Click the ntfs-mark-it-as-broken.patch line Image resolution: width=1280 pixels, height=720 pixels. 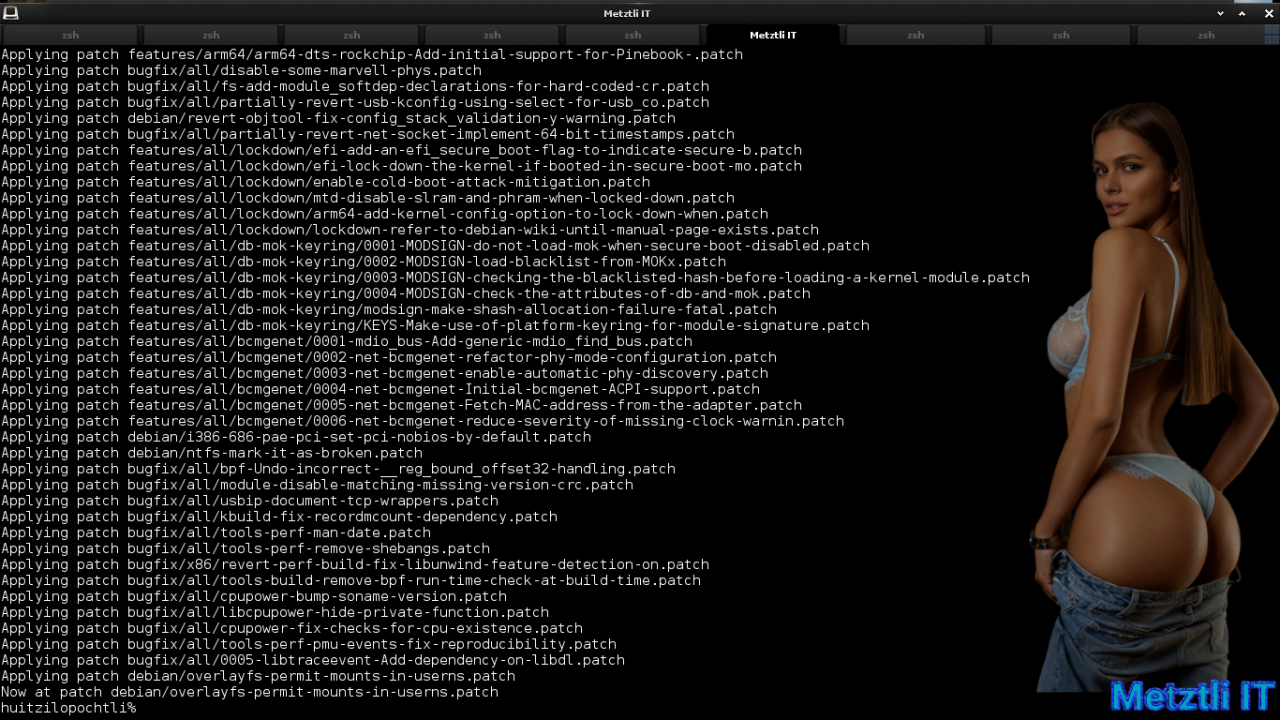[211, 453]
